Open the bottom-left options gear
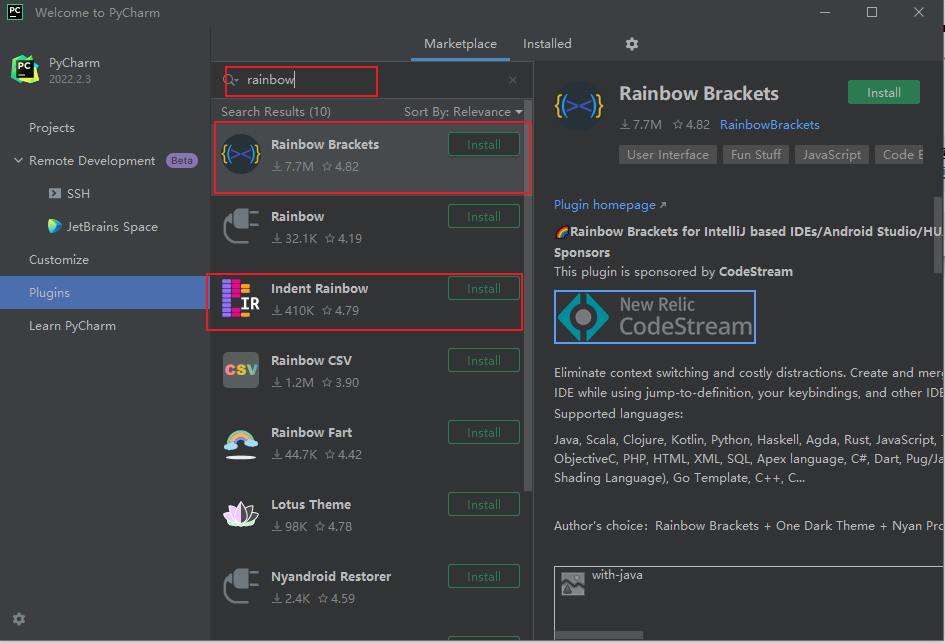The height and width of the screenshot is (643, 945). click(19, 619)
